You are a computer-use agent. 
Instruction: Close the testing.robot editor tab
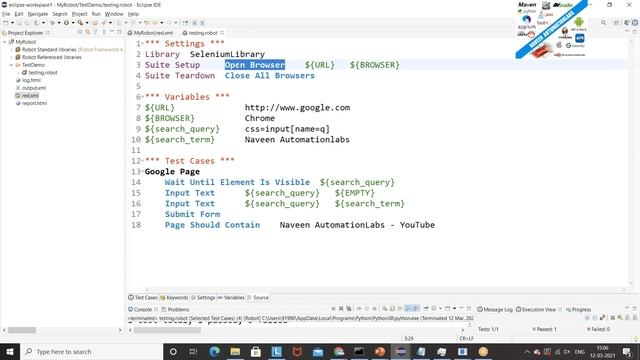(222, 33)
